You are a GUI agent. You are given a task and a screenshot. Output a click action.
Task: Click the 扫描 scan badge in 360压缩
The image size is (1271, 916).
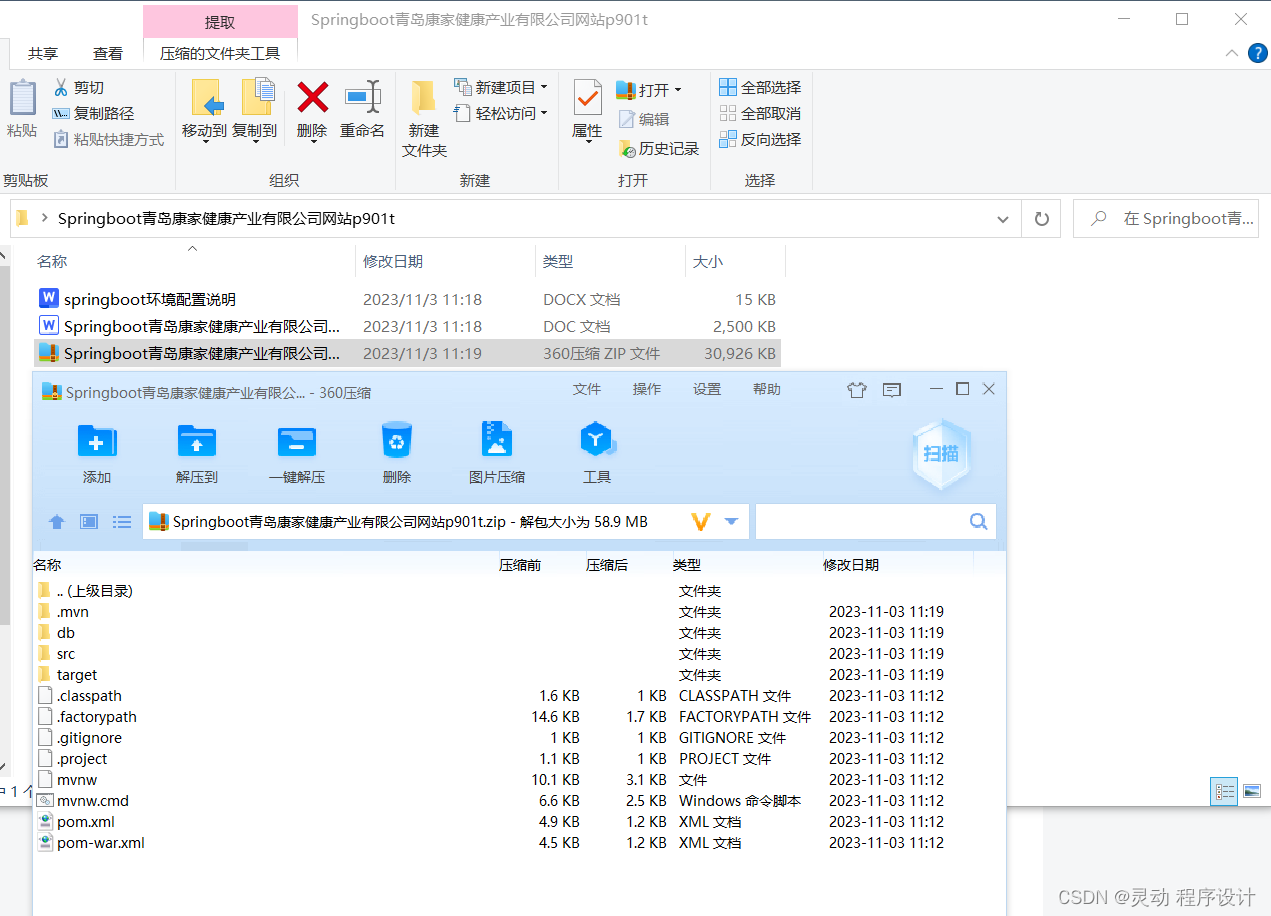[x=940, y=454]
